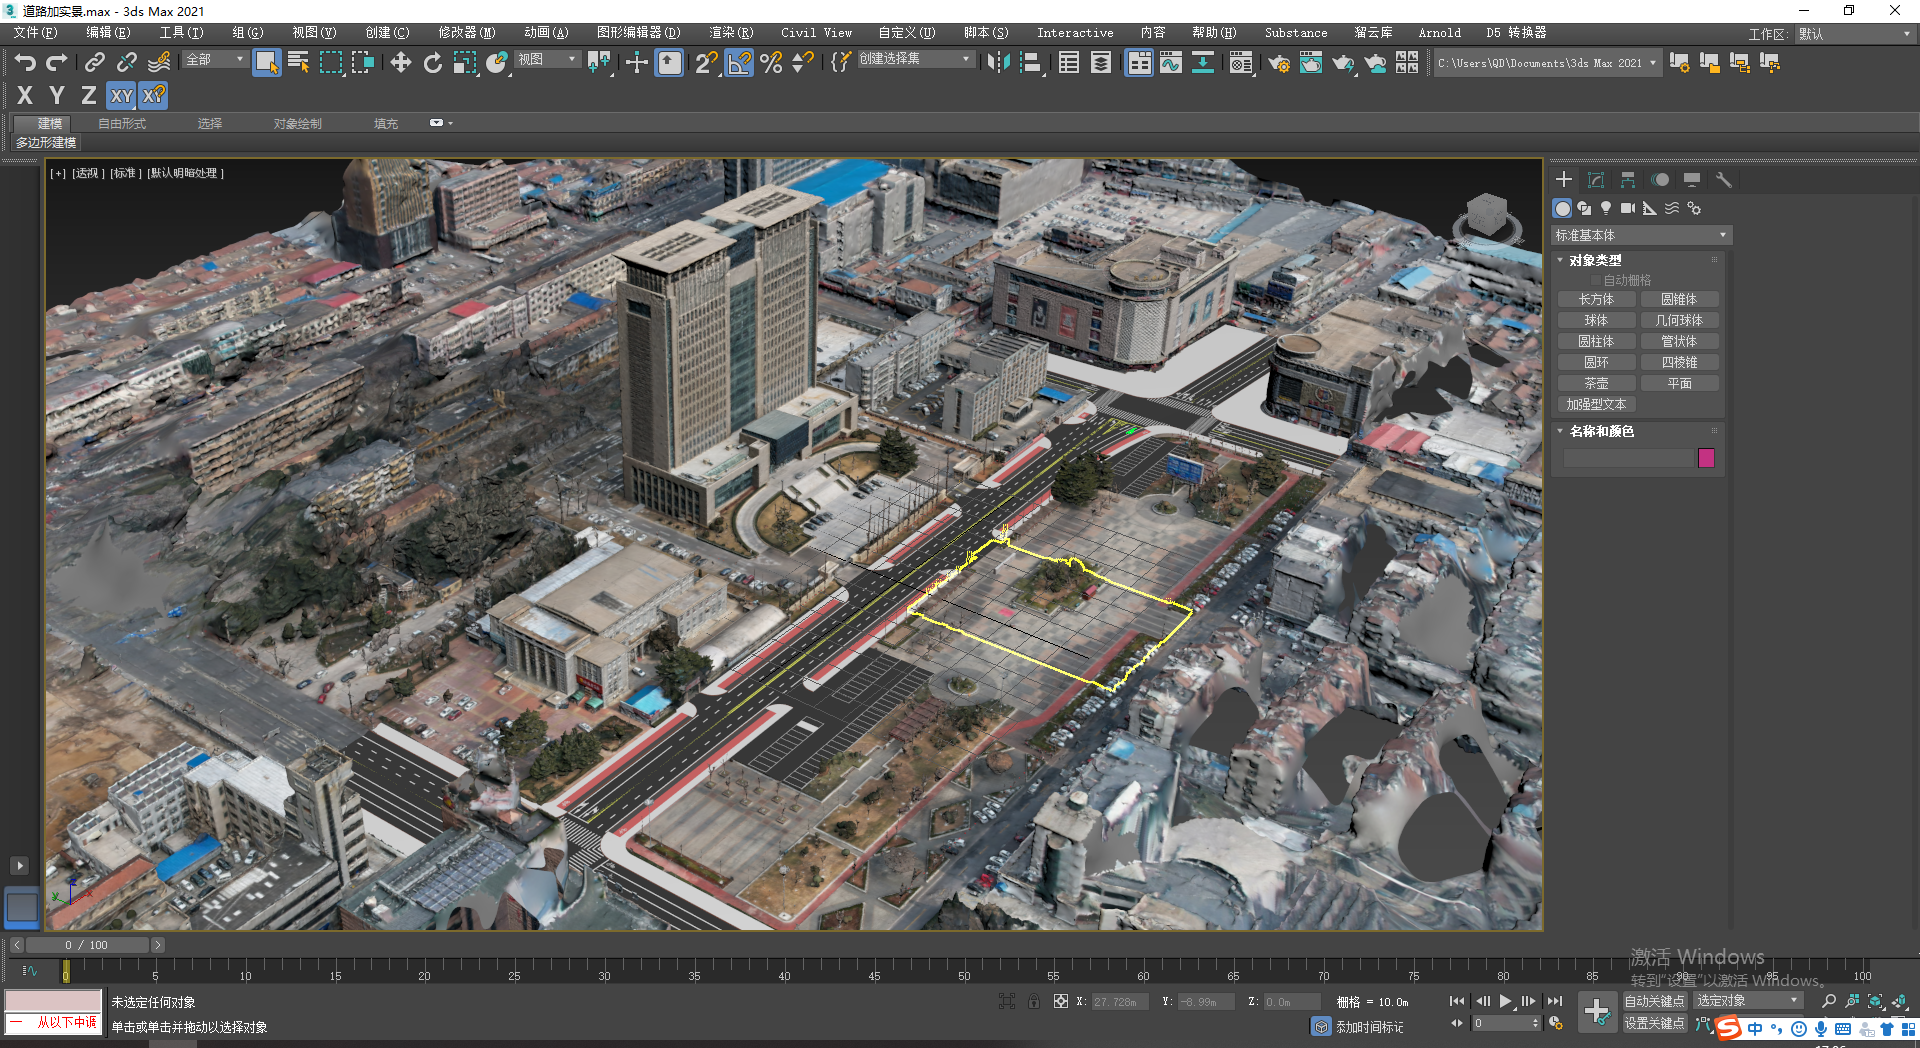The width and height of the screenshot is (1920, 1048).
Task: Open the Utilities wrench panel
Action: (x=1723, y=180)
